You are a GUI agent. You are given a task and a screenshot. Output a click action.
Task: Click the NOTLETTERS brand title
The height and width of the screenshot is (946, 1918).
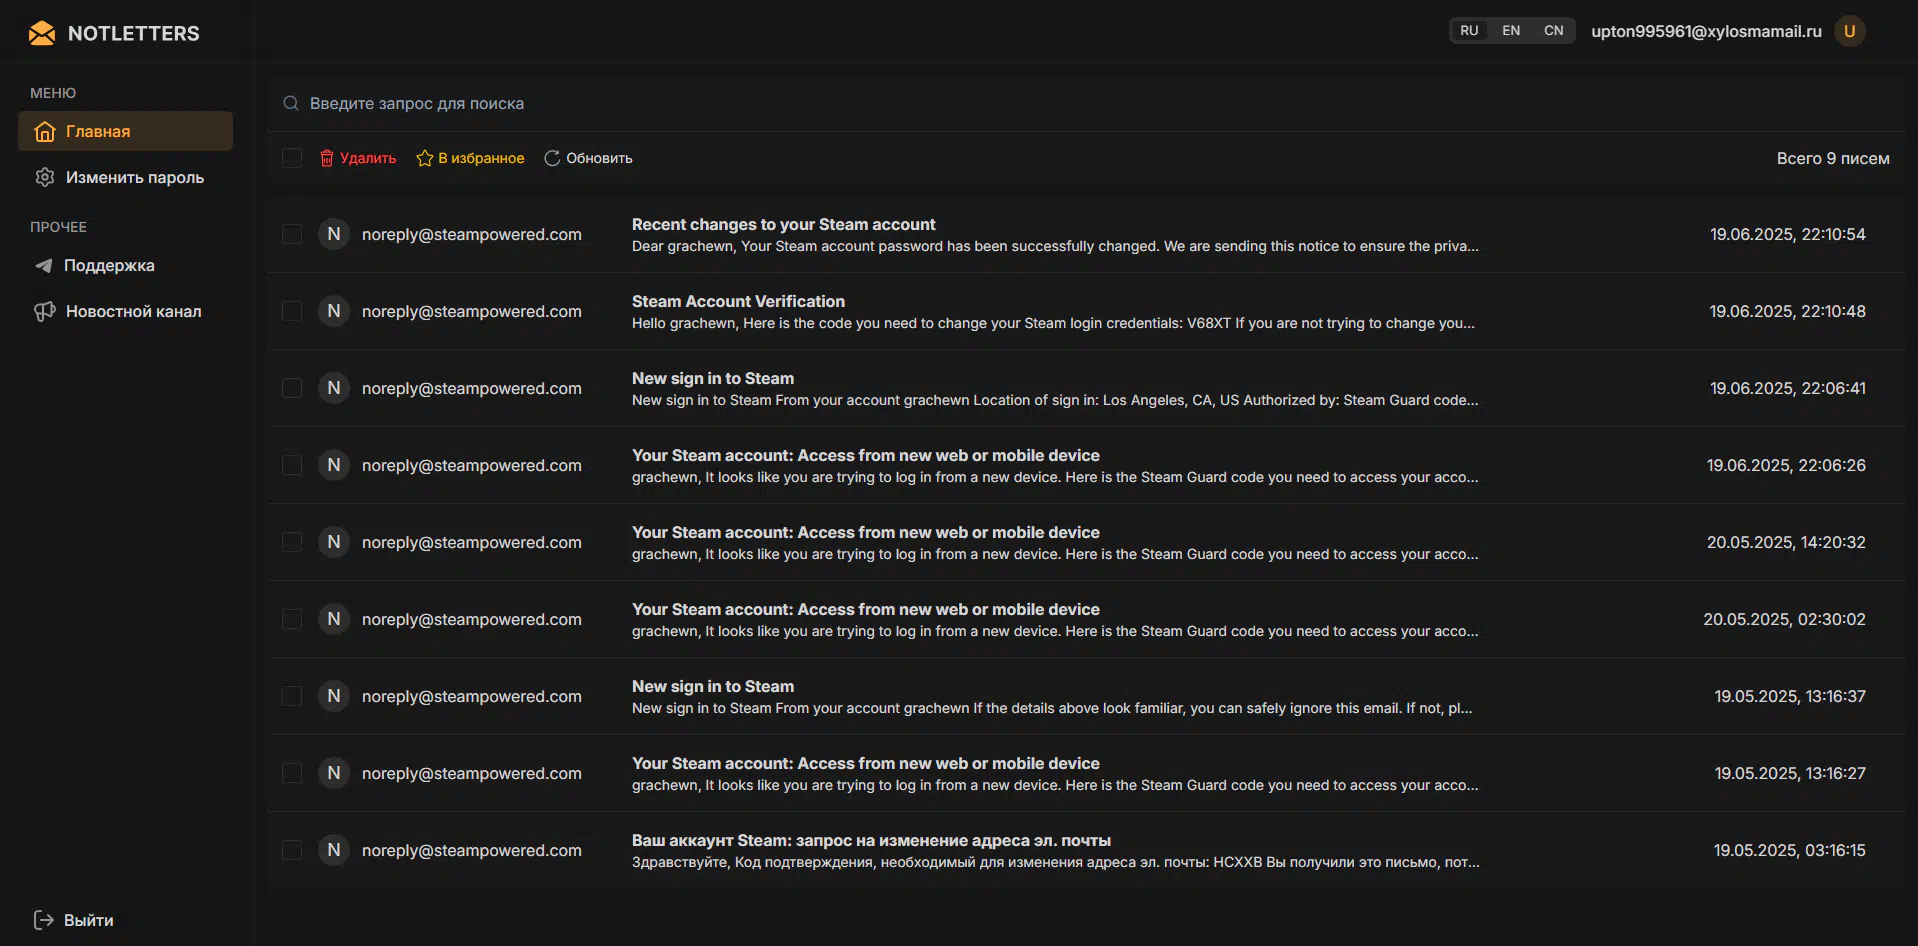click(x=134, y=33)
